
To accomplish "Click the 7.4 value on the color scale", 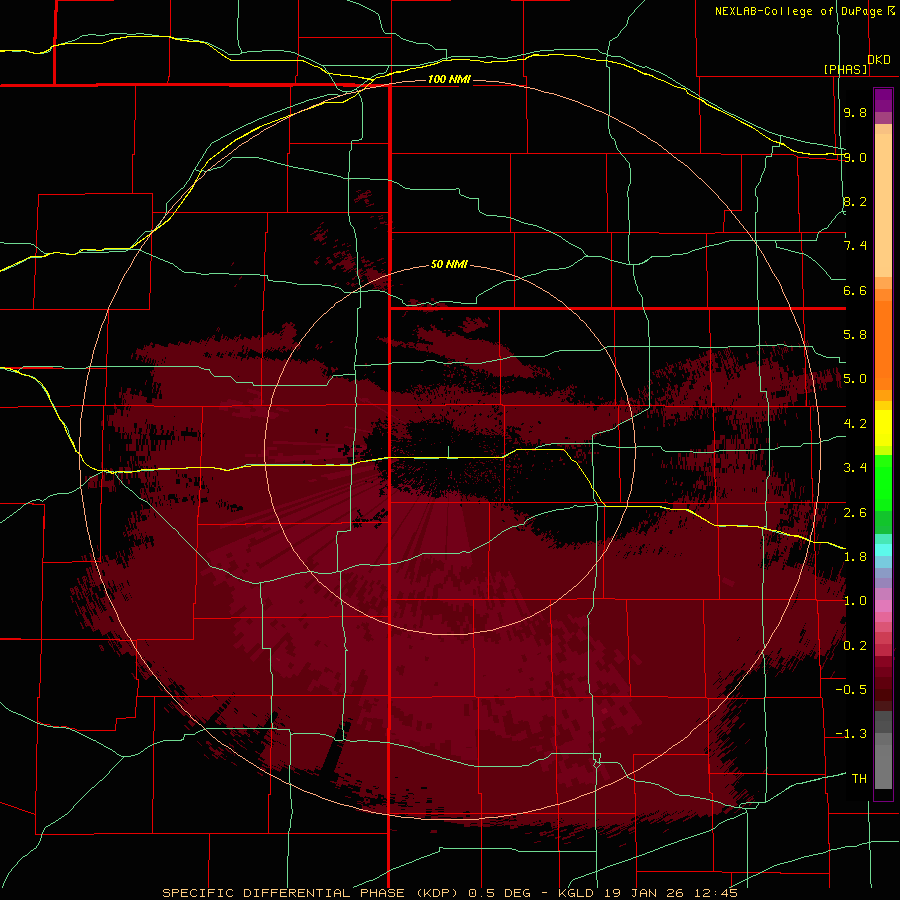I will pos(855,246).
